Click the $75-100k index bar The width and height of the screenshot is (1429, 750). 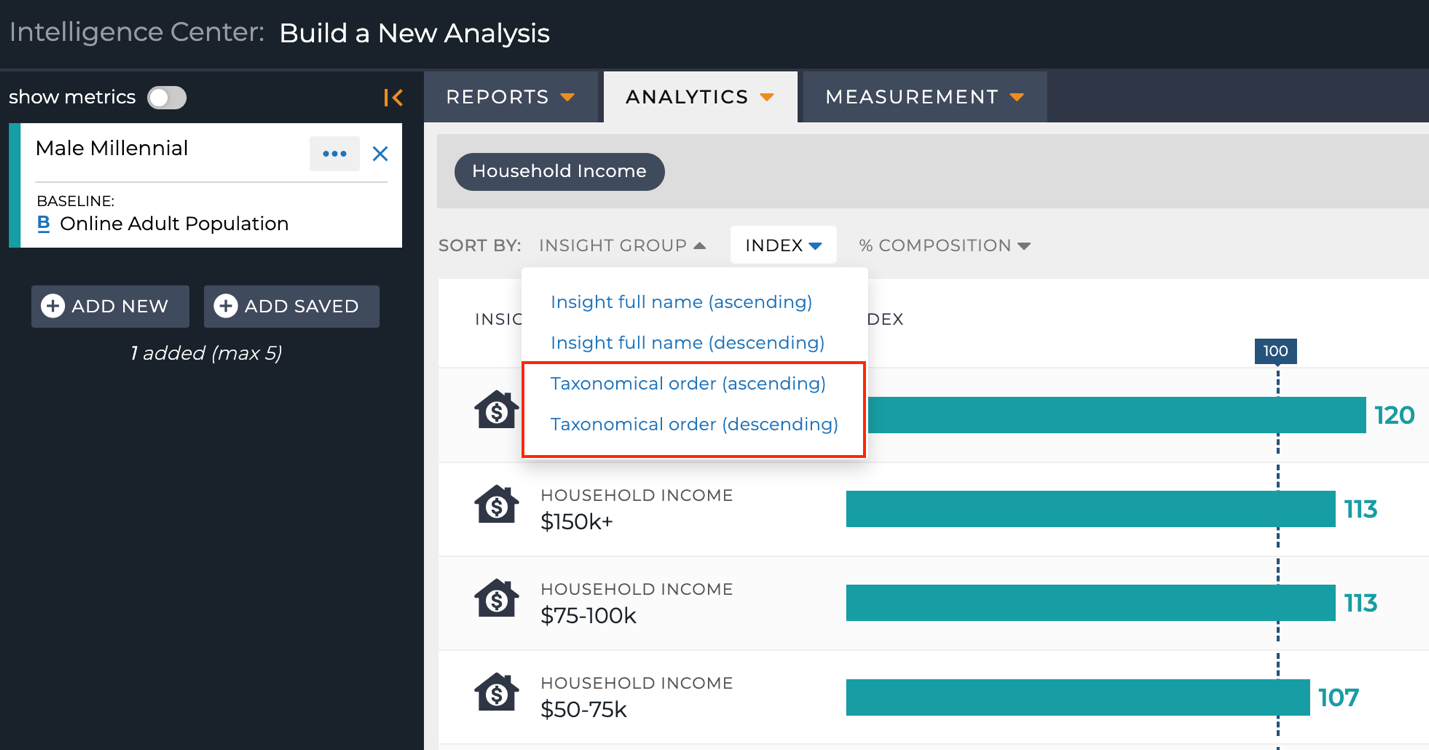(1090, 603)
